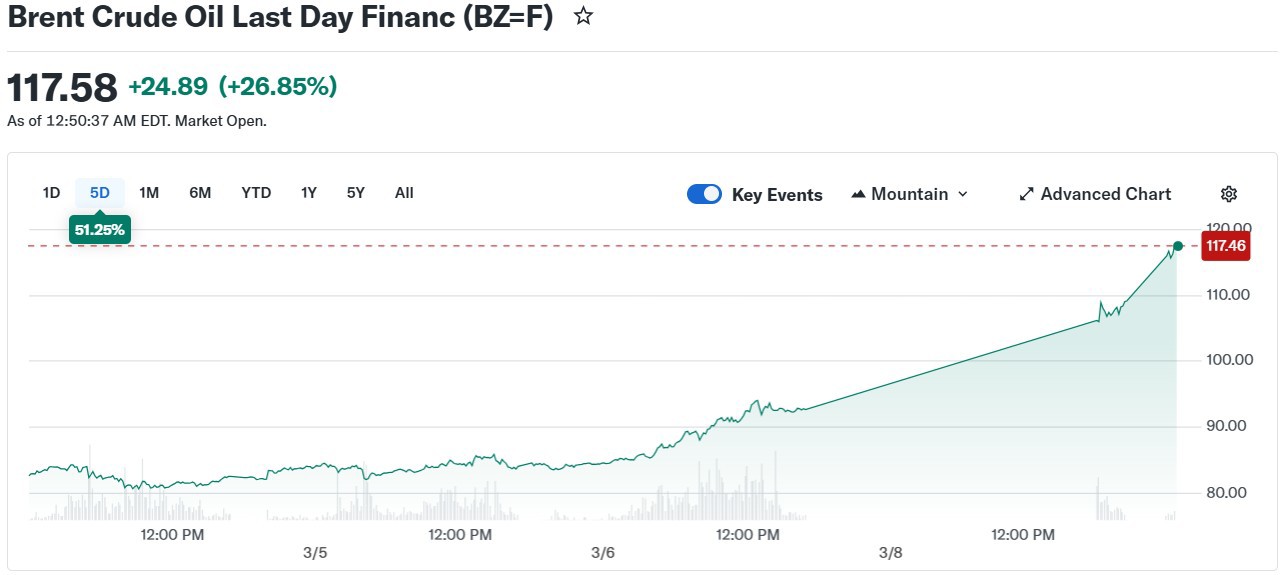View the 5Y time range

[x=356, y=193]
